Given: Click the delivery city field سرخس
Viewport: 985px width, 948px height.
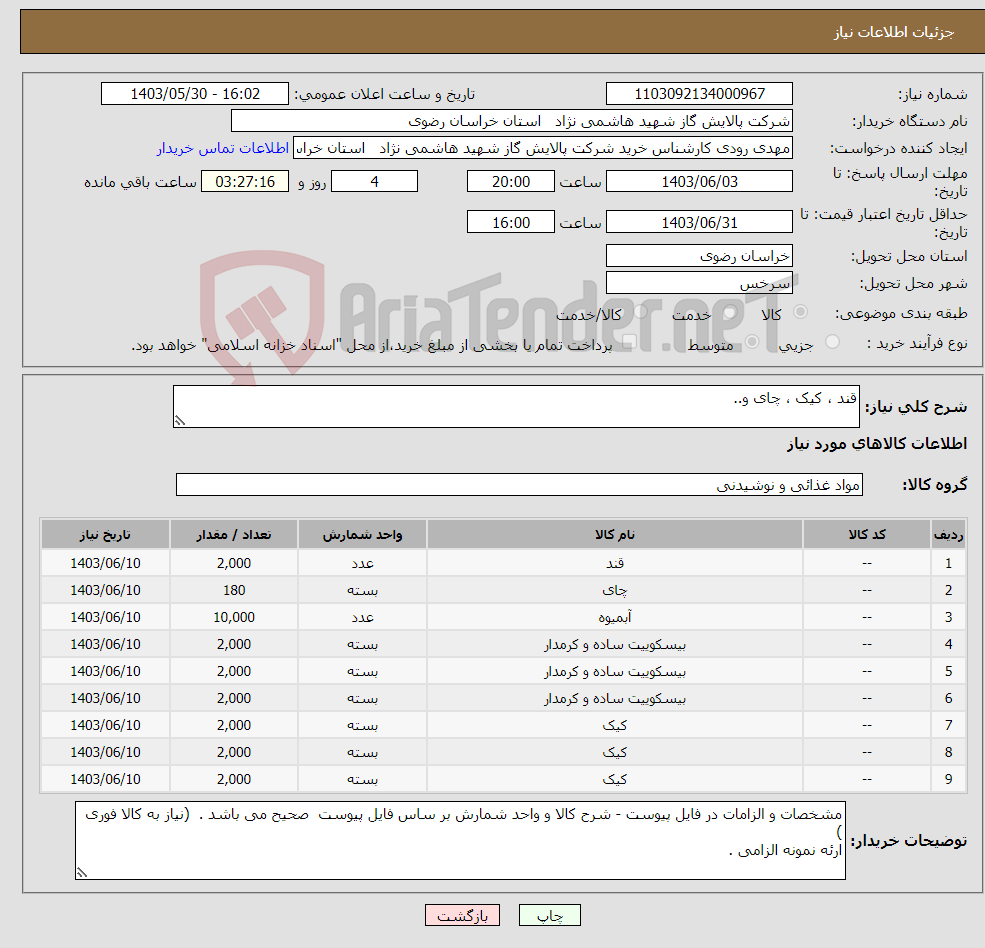Looking at the screenshot, I should [x=699, y=283].
